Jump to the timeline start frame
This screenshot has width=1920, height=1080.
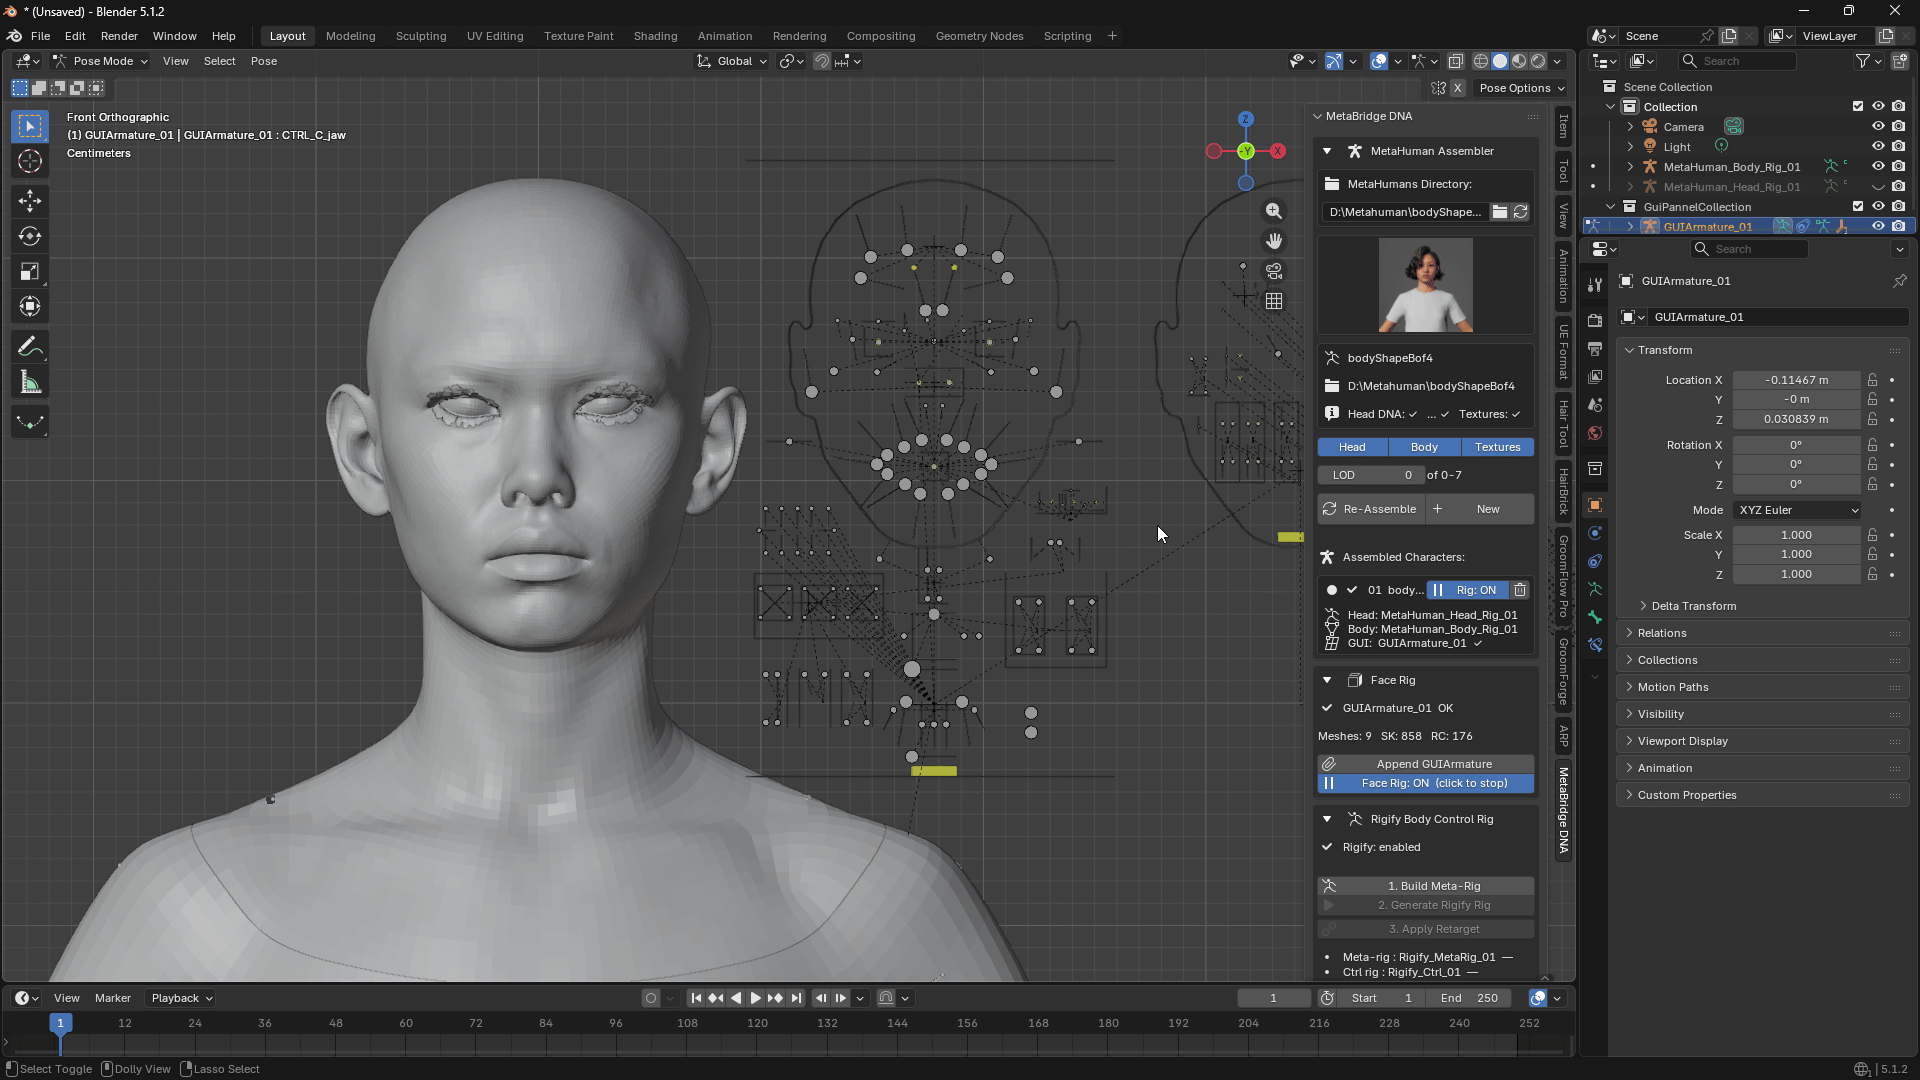pyautogui.click(x=696, y=998)
